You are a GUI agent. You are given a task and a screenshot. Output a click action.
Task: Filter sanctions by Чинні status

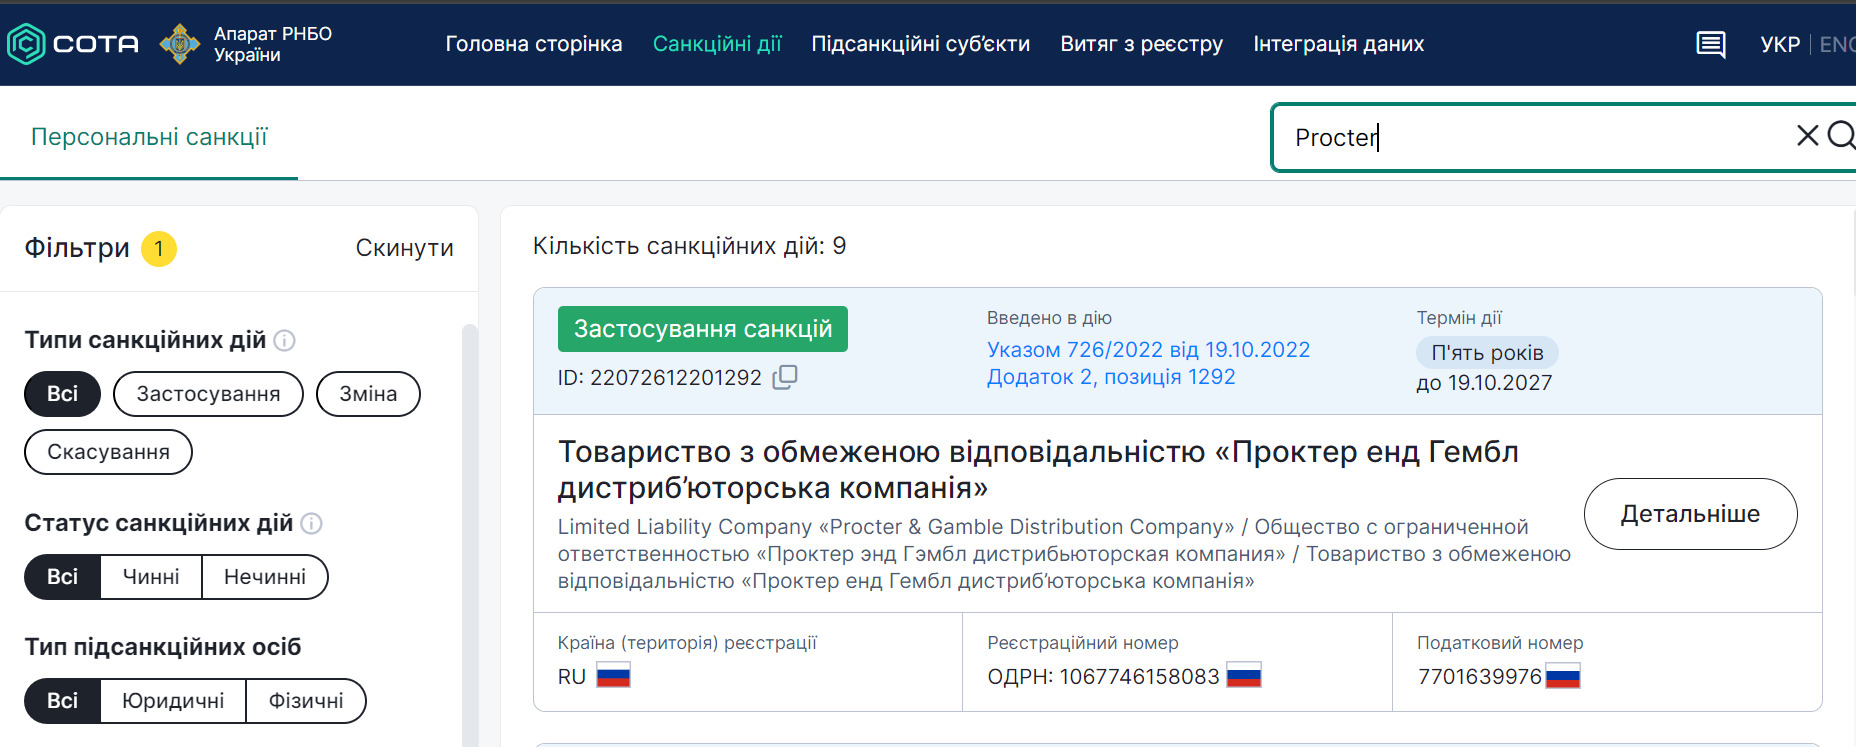(x=151, y=577)
